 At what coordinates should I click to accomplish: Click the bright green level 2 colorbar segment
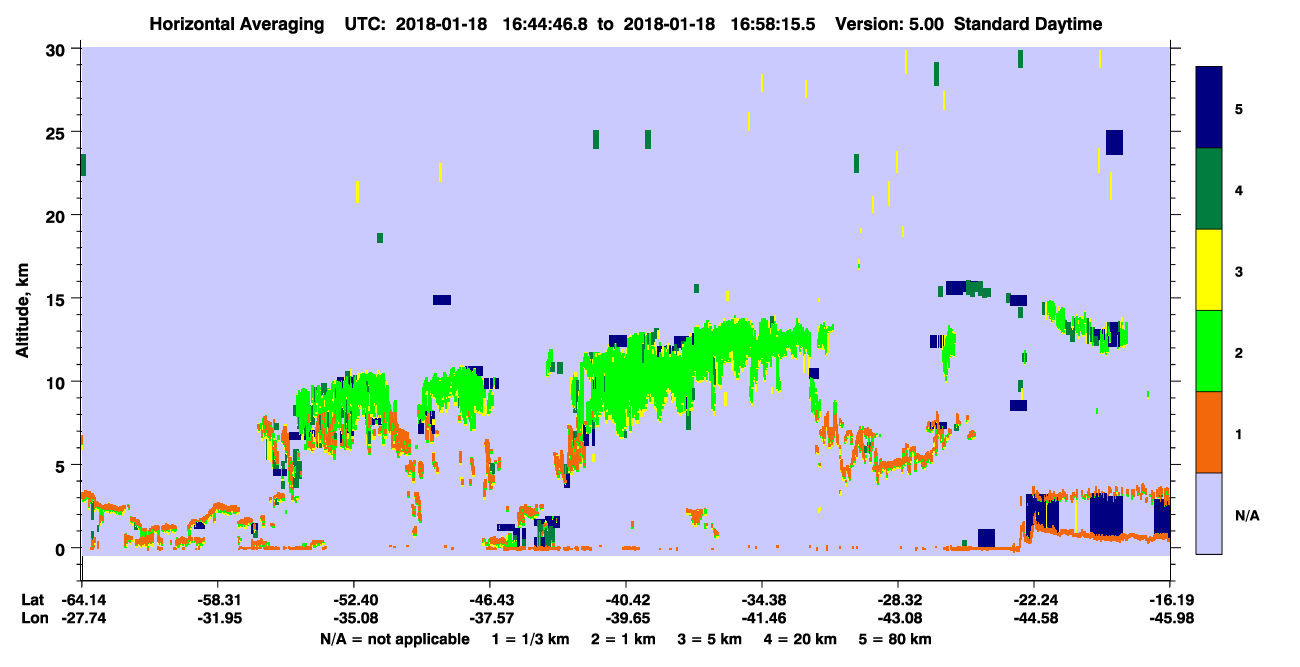(x=1209, y=351)
